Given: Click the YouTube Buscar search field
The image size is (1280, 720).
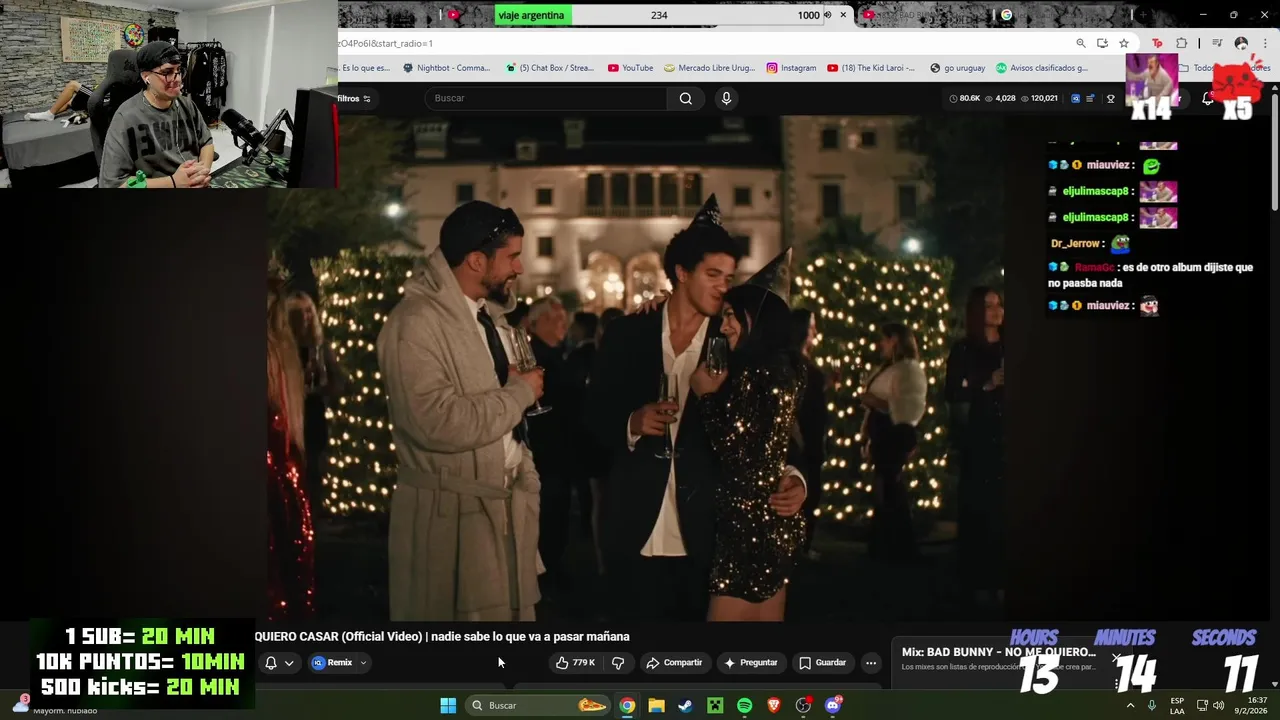Looking at the screenshot, I should tap(545, 98).
